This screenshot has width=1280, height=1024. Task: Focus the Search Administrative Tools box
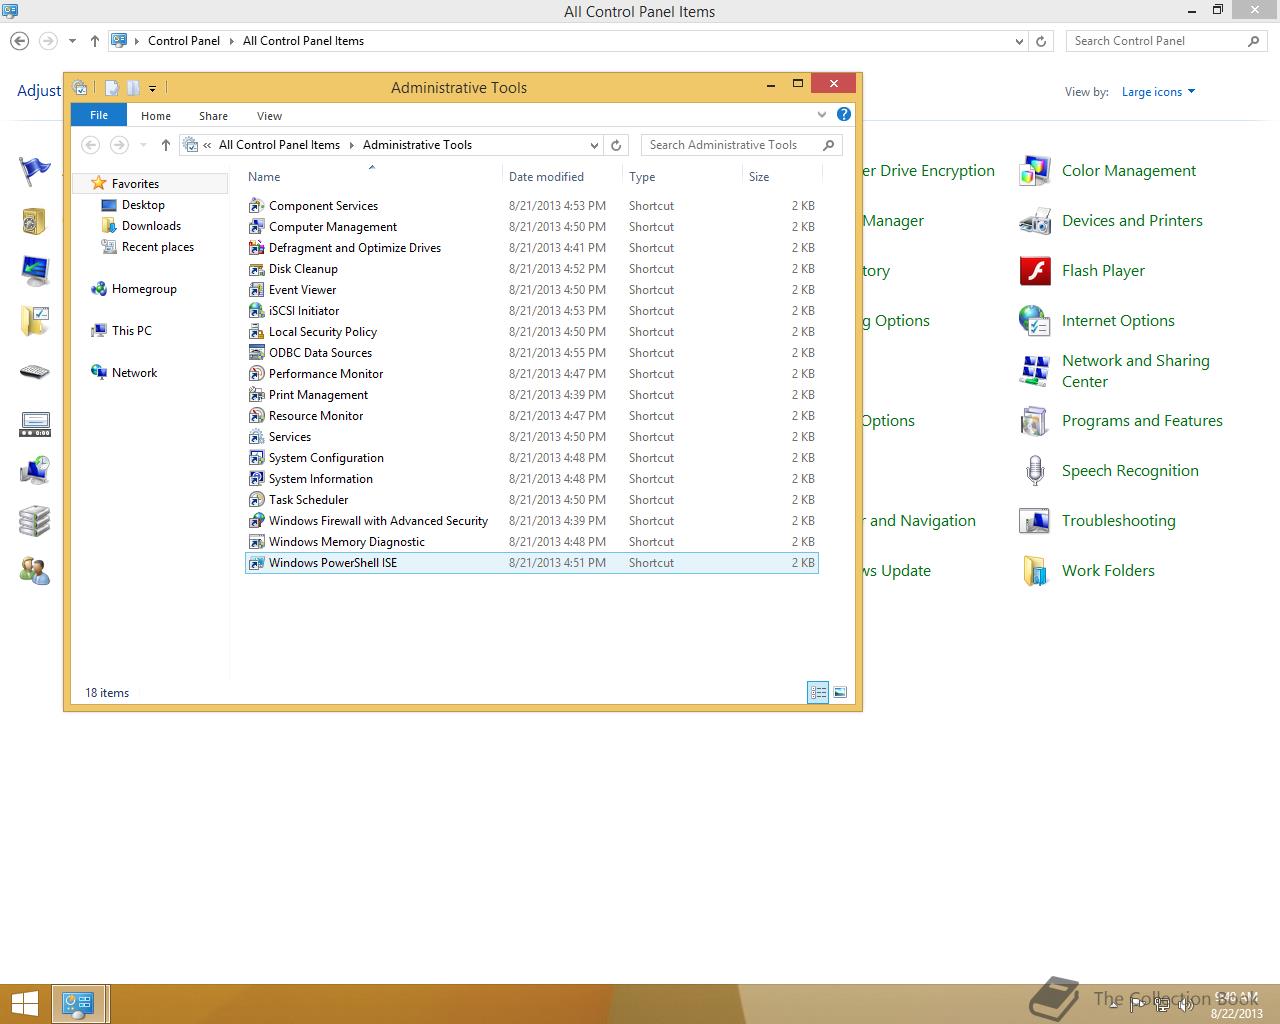[x=742, y=145]
